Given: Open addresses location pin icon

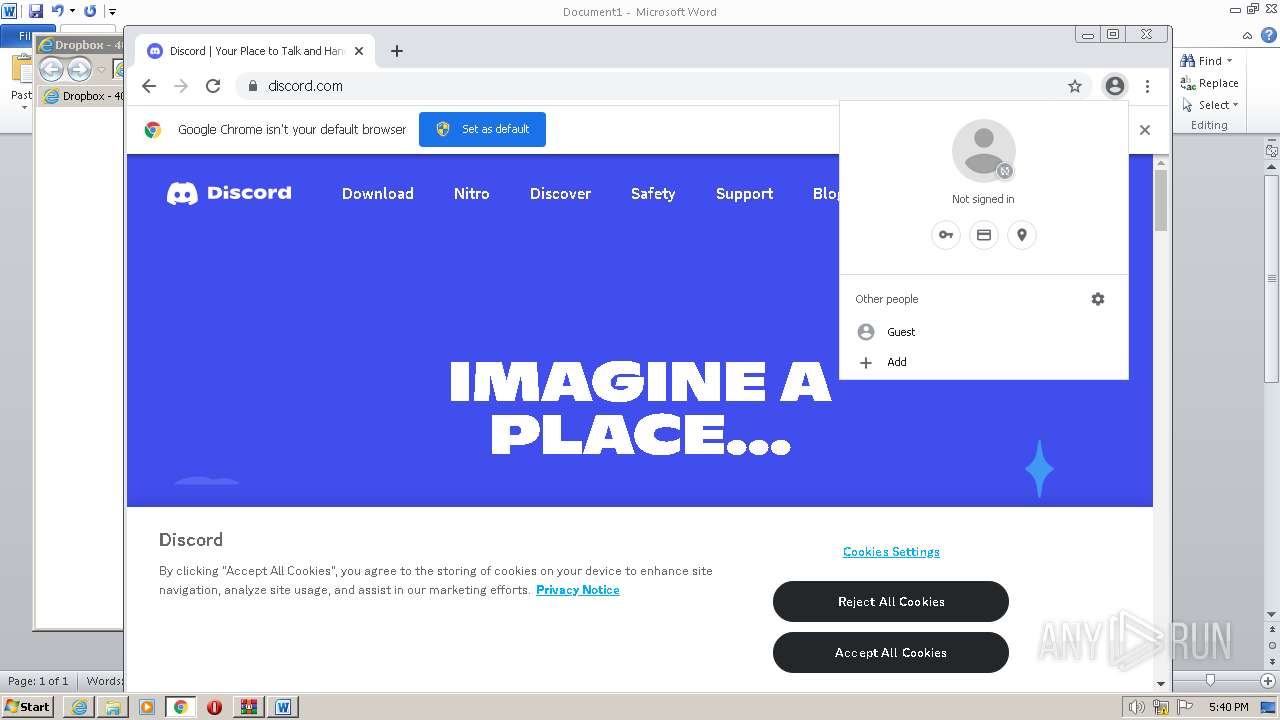Looking at the screenshot, I should [x=1021, y=235].
